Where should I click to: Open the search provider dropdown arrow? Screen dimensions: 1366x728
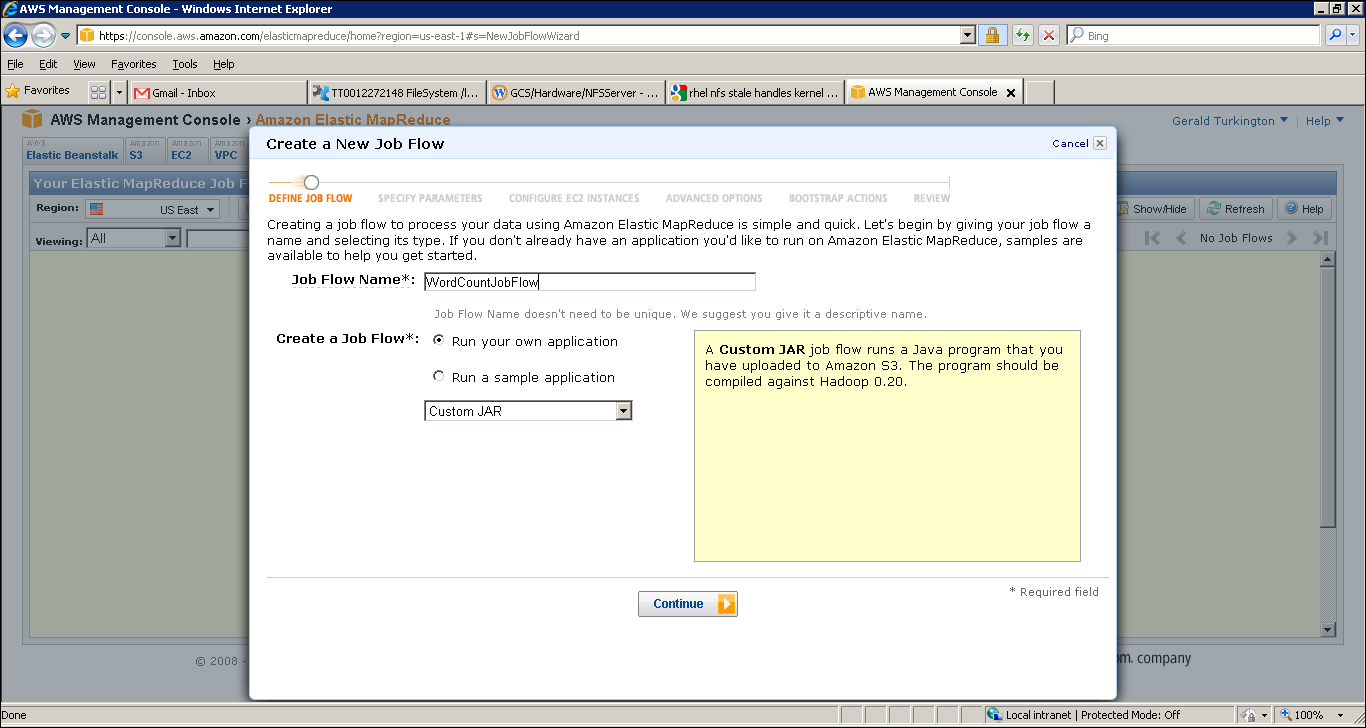(1354, 35)
